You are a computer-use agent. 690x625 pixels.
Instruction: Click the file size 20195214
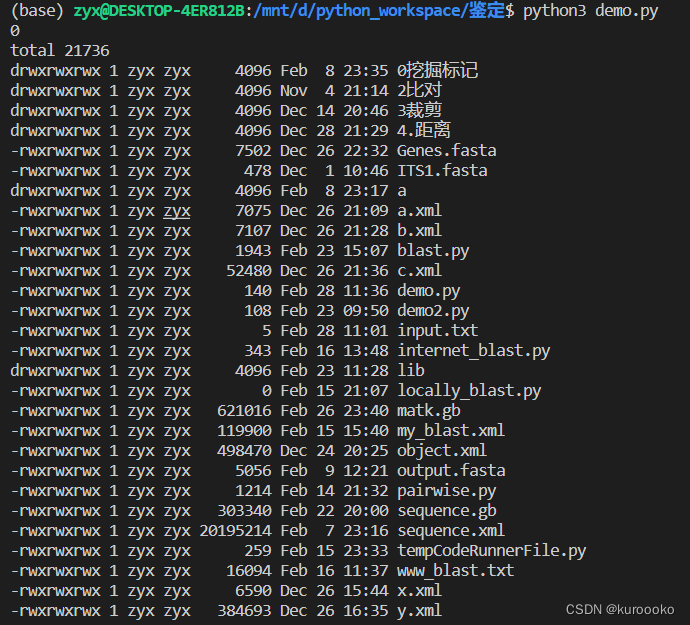click(x=235, y=531)
